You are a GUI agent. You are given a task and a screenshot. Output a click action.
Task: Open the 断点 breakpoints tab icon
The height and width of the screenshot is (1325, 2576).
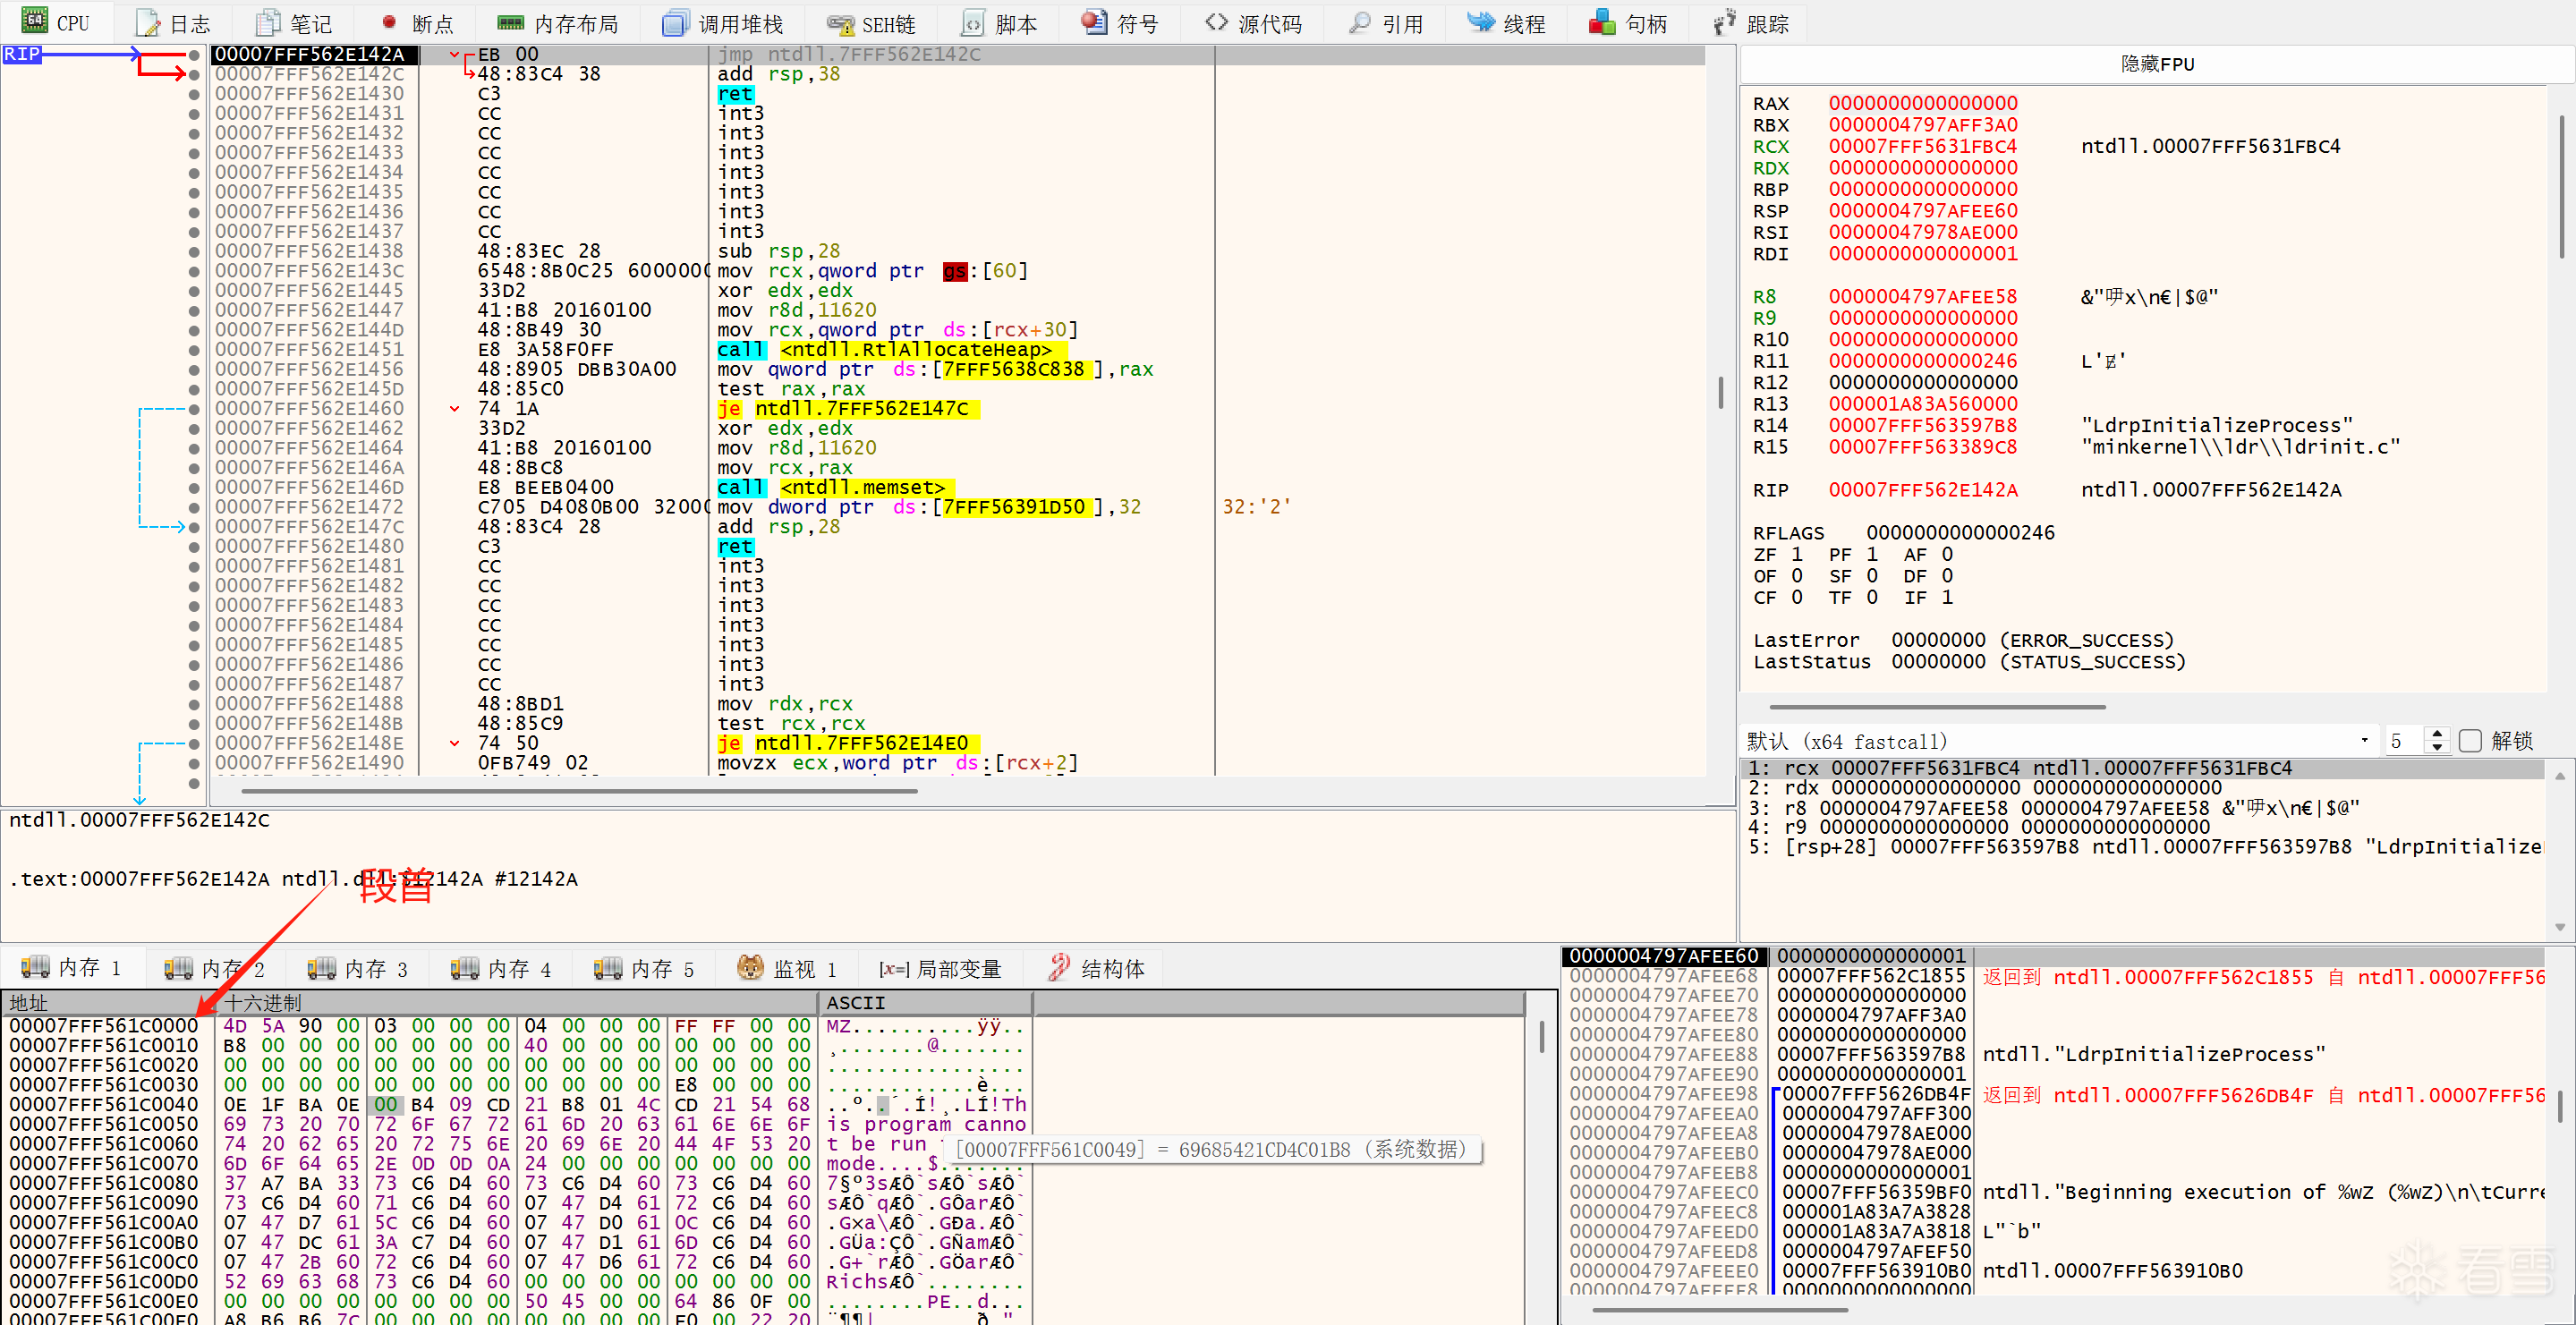[x=389, y=23]
